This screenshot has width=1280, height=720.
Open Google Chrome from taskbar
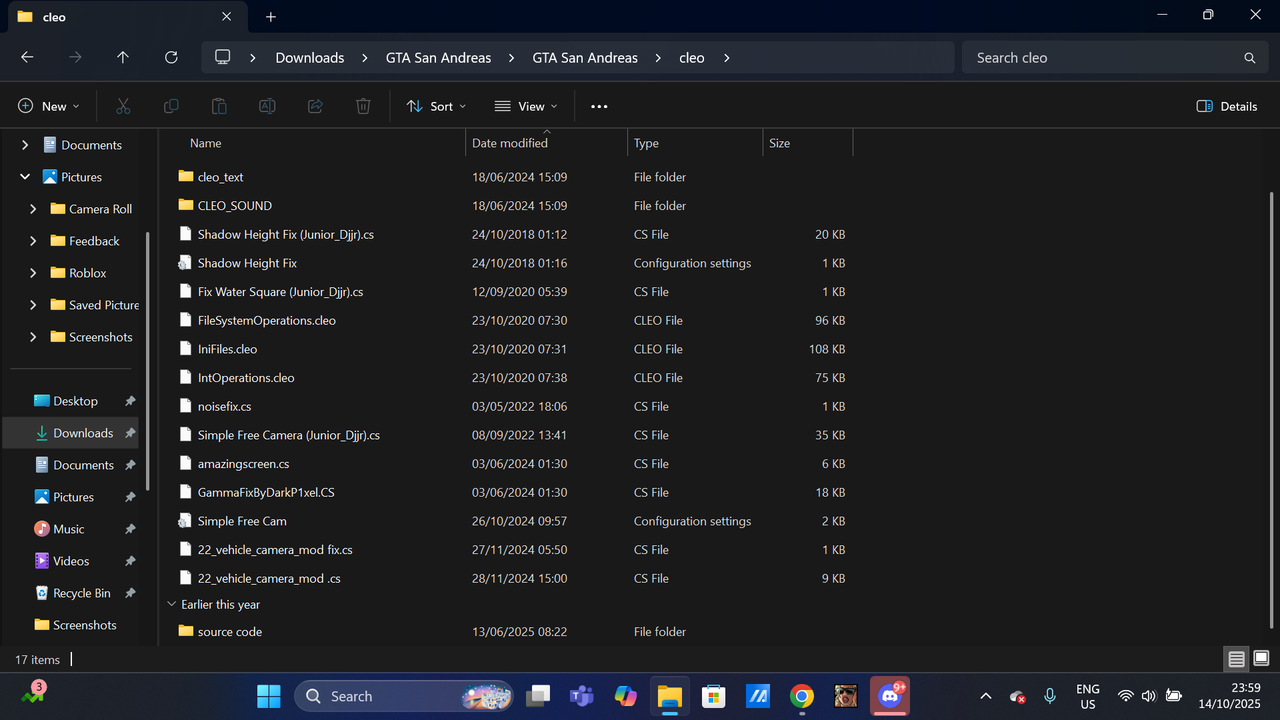[x=801, y=696]
